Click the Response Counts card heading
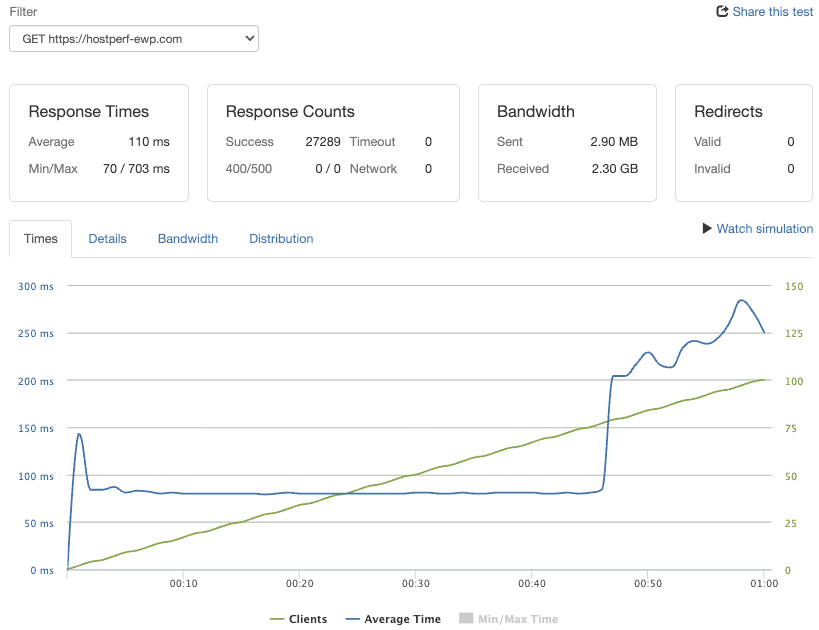Viewport: 819px width, 630px height. pyautogui.click(x=290, y=111)
